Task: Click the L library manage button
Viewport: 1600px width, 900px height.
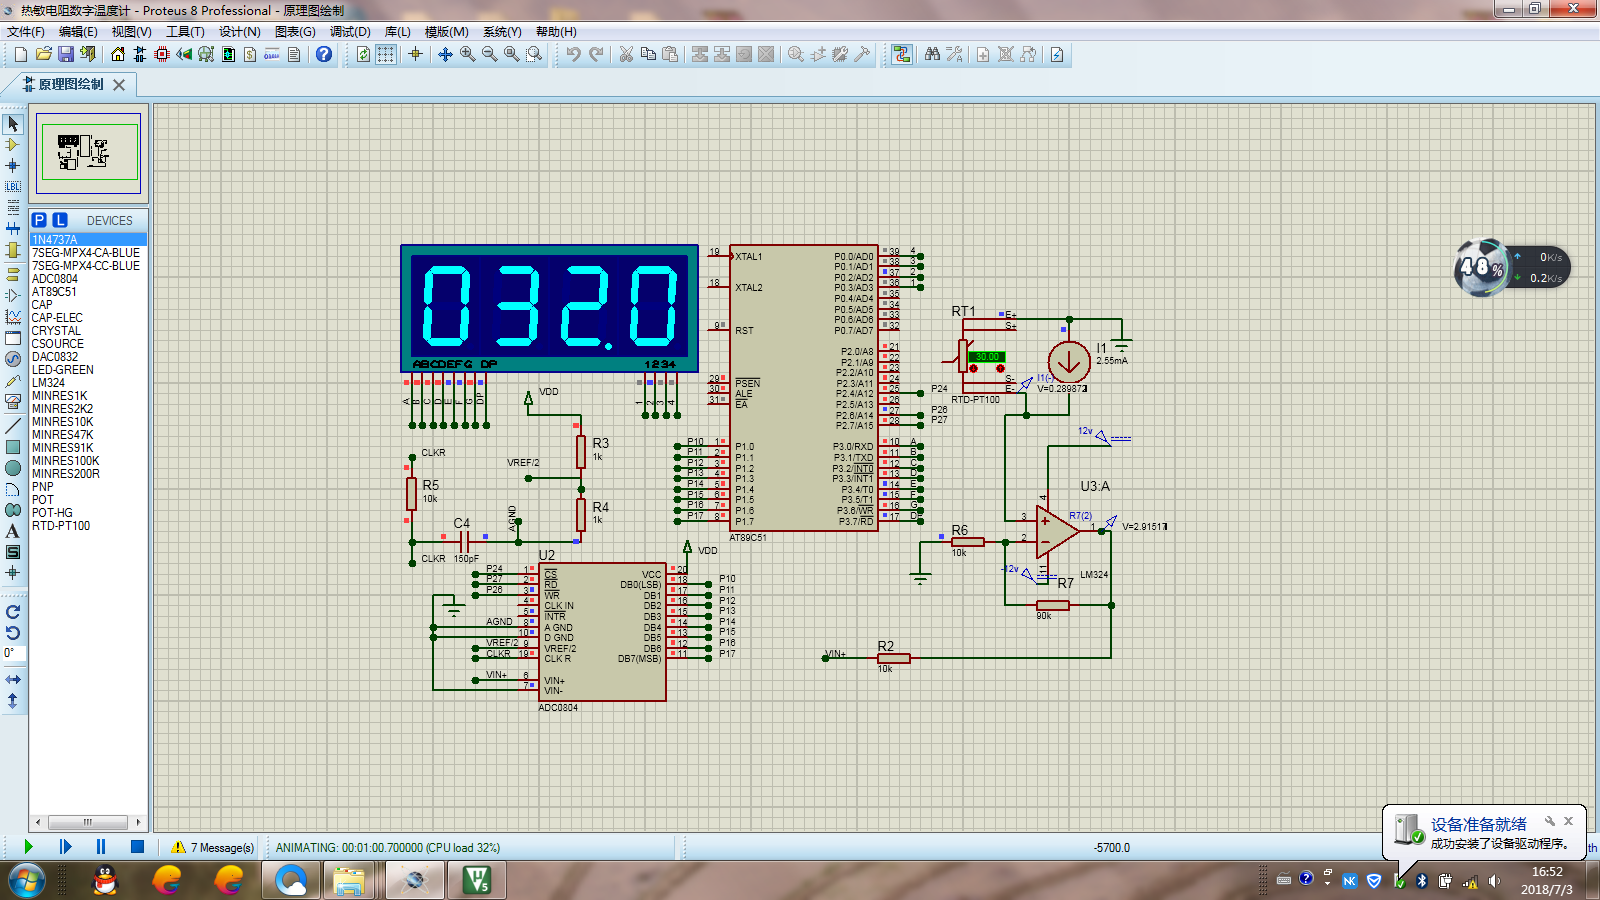Action: tap(60, 220)
